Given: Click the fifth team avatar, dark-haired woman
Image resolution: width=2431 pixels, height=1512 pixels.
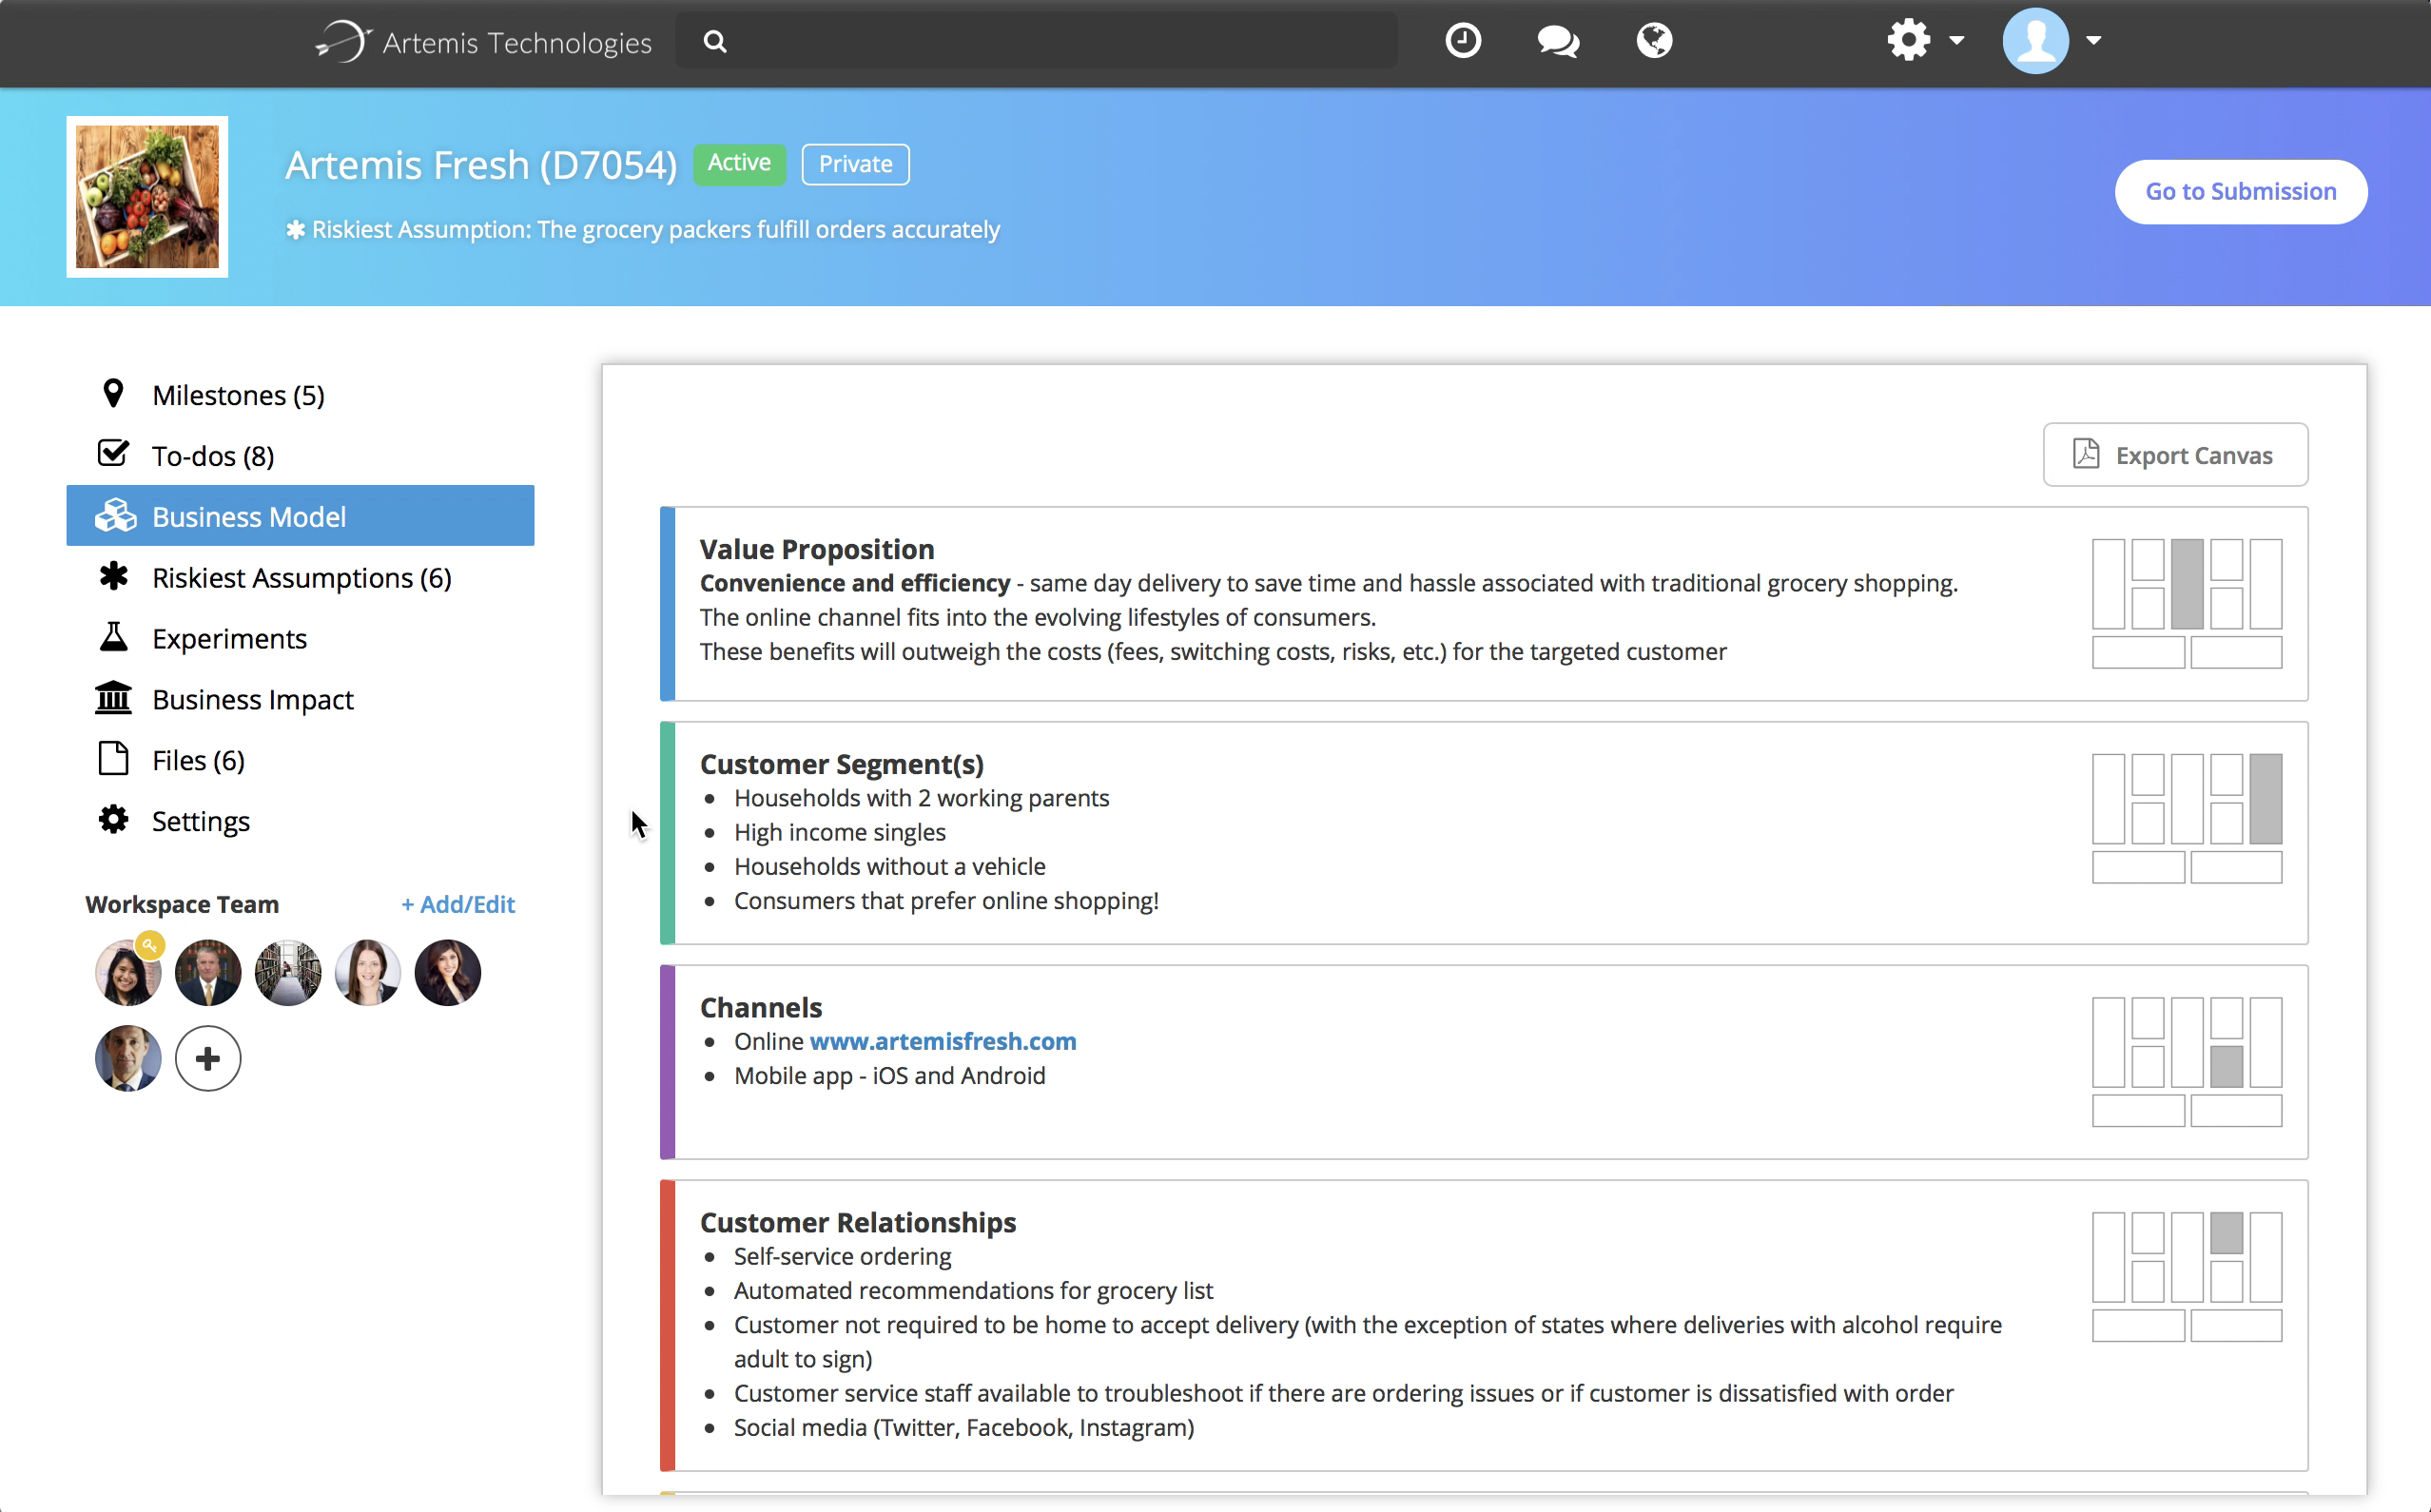Looking at the screenshot, I should pyautogui.click(x=448, y=973).
